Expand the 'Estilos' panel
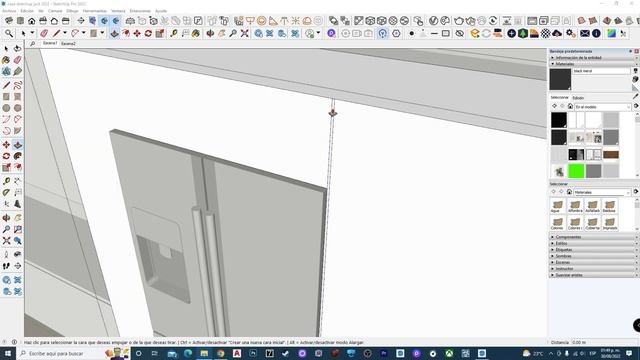 pos(593,243)
